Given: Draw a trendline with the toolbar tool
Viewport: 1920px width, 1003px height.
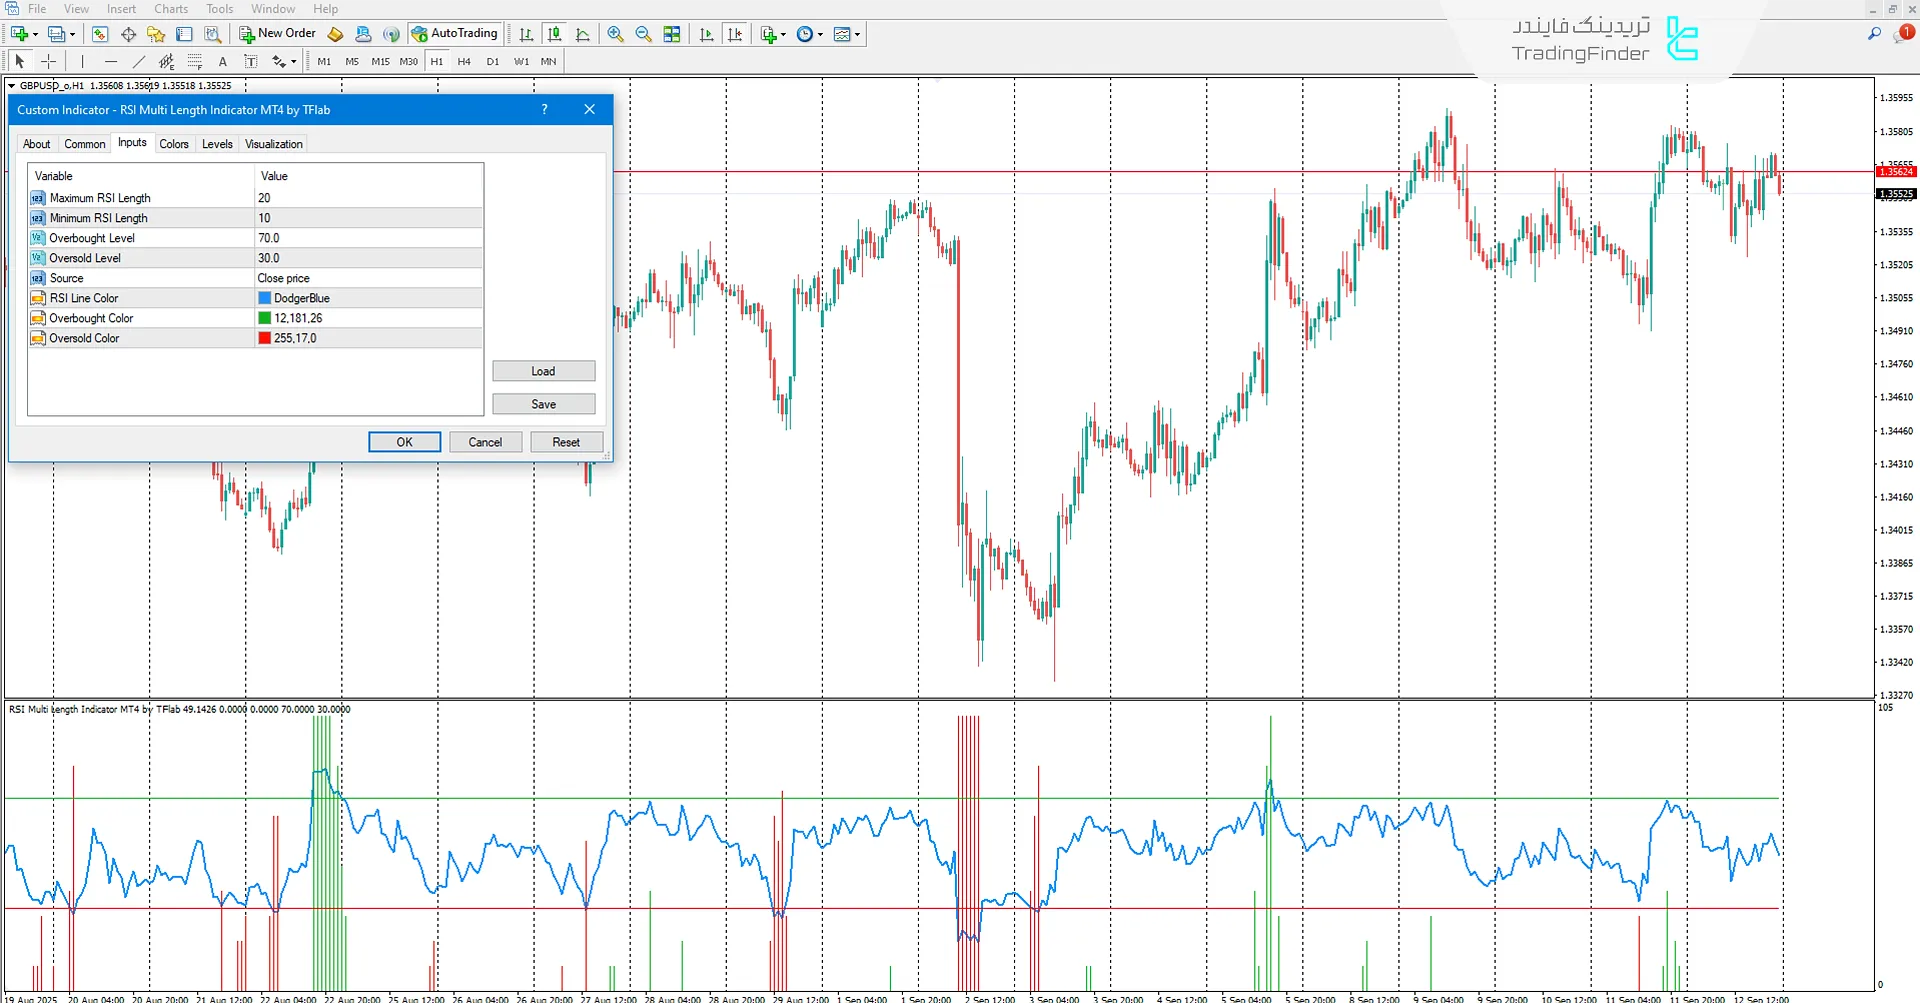Looking at the screenshot, I should click(139, 61).
